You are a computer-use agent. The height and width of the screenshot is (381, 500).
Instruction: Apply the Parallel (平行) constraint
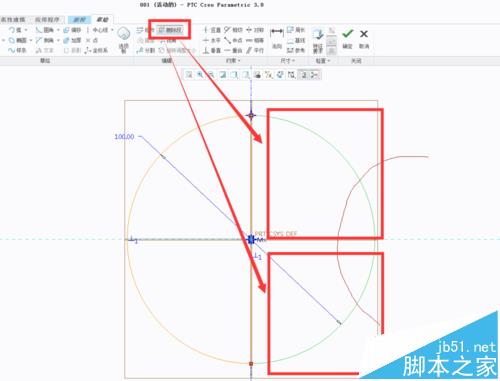255,50
